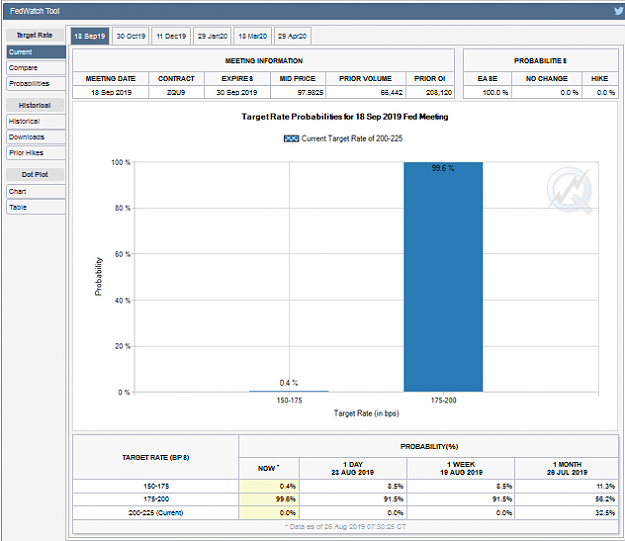This screenshot has width=625, height=541.
Task: Open the Dot Plot Table button
Action: tap(36, 207)
